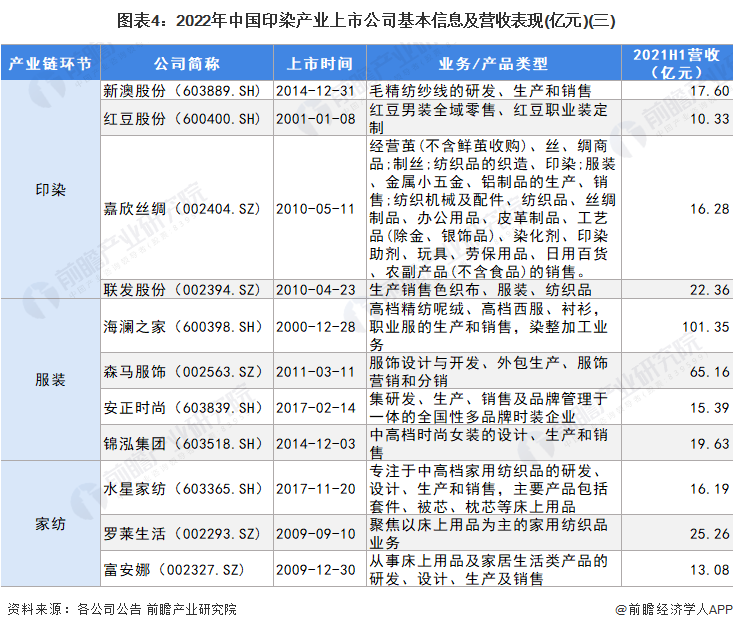
Task: Click revenue value 16.28
Action: tap(710, 208)
